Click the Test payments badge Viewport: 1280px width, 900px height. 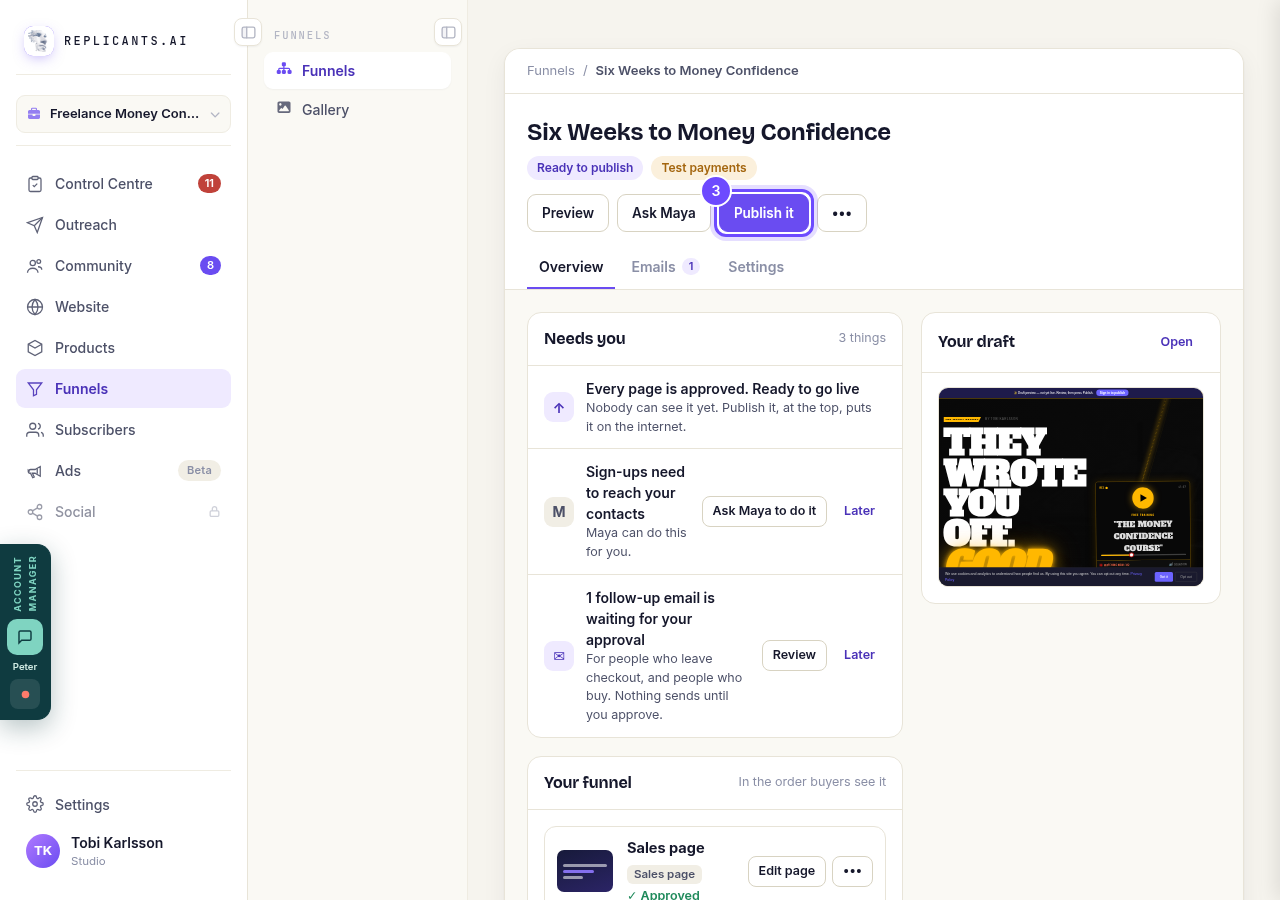(x=704, y=168)
